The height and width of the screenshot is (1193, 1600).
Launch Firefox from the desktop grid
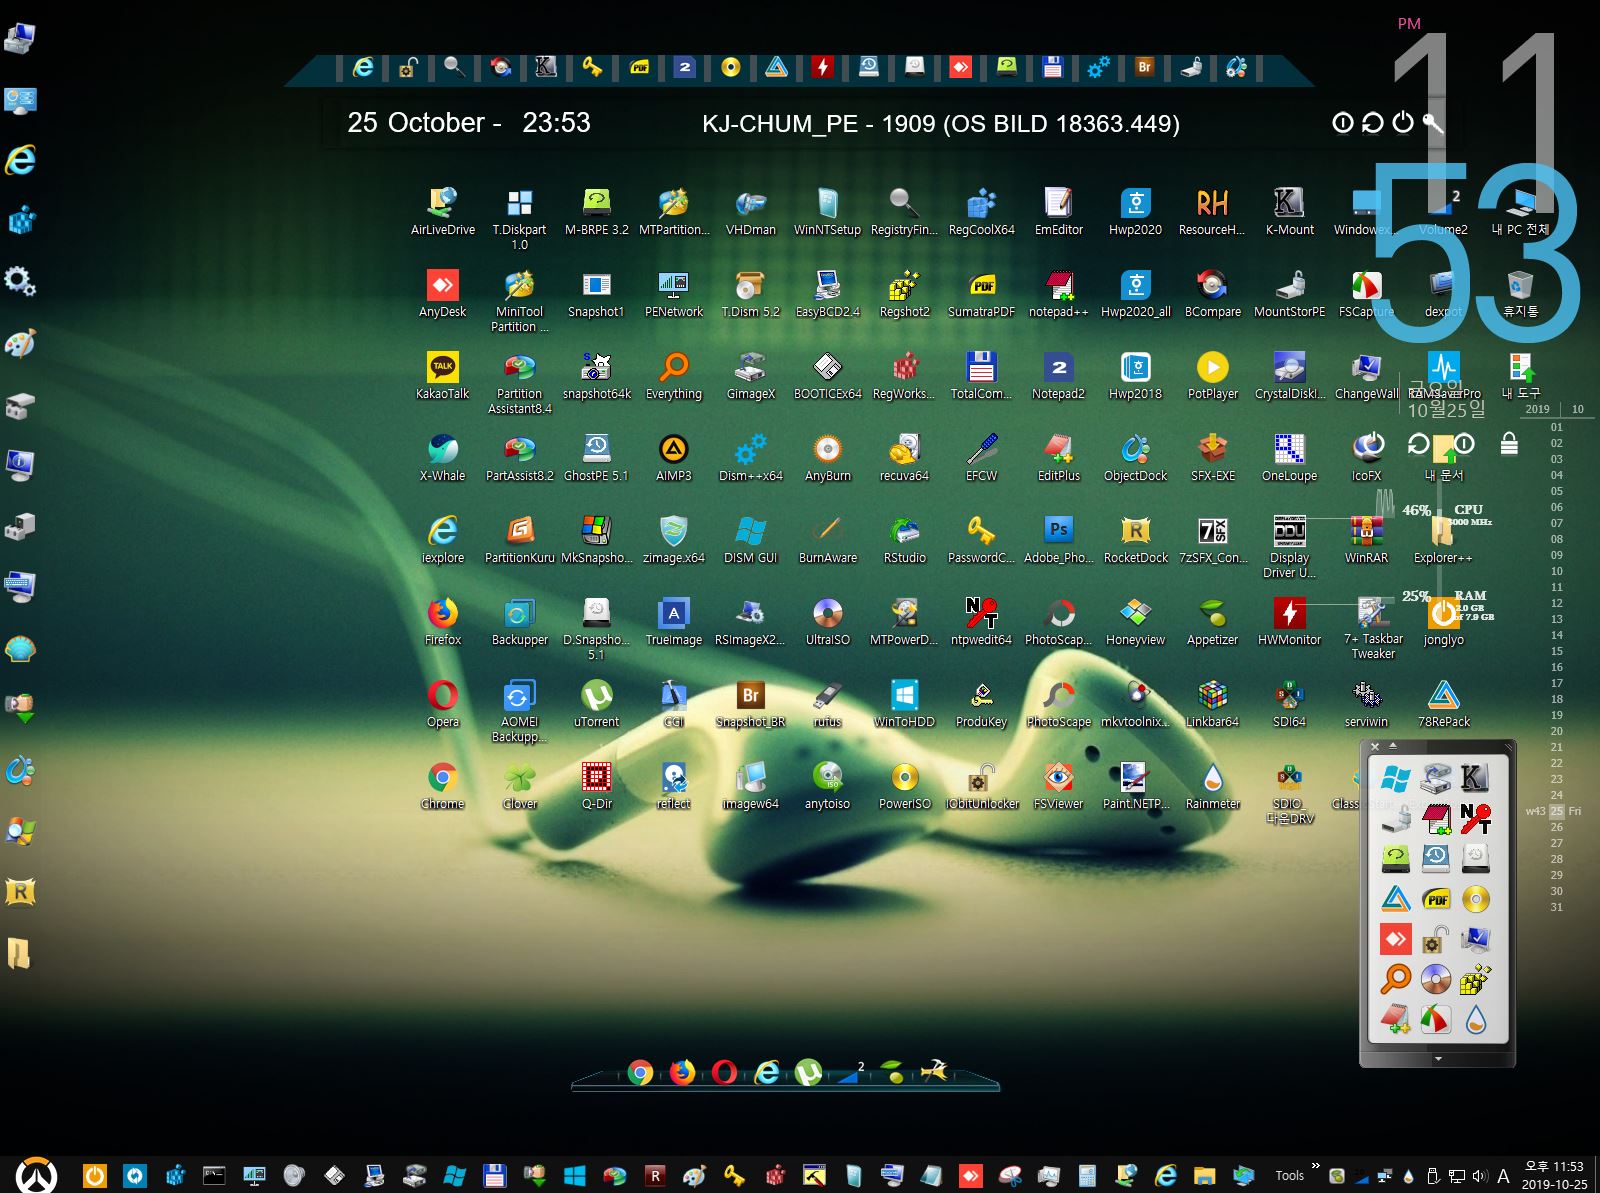tap(443, 621)
